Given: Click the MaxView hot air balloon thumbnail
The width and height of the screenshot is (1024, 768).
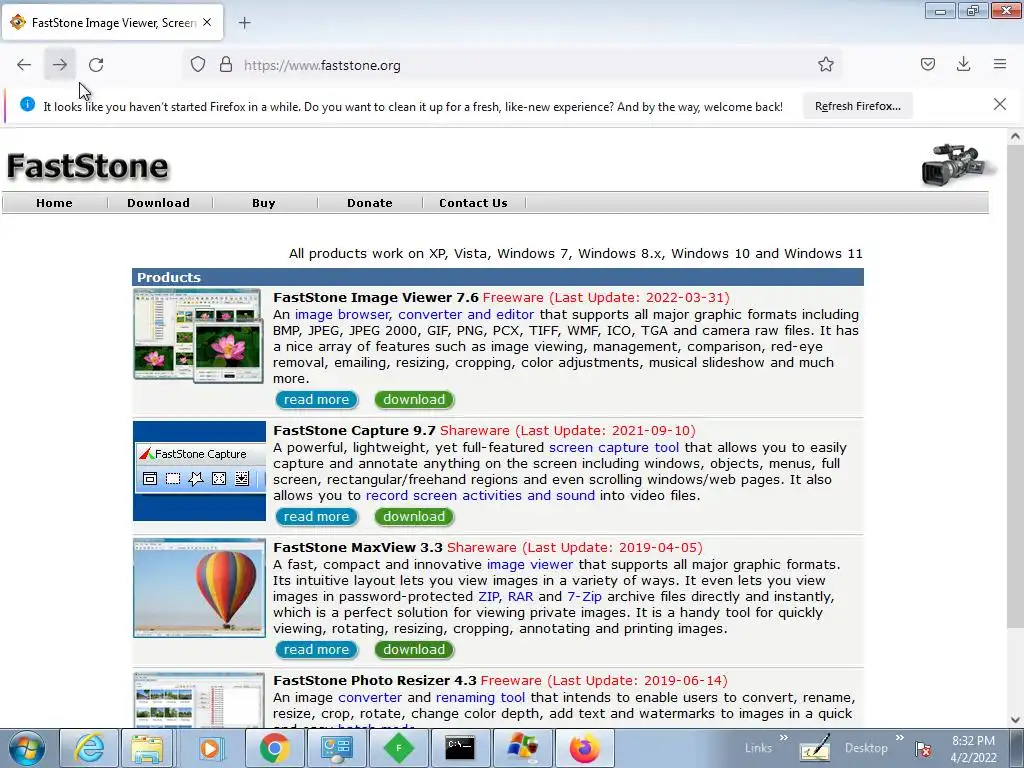Looking at the screenshot, I should click(199, 588).
